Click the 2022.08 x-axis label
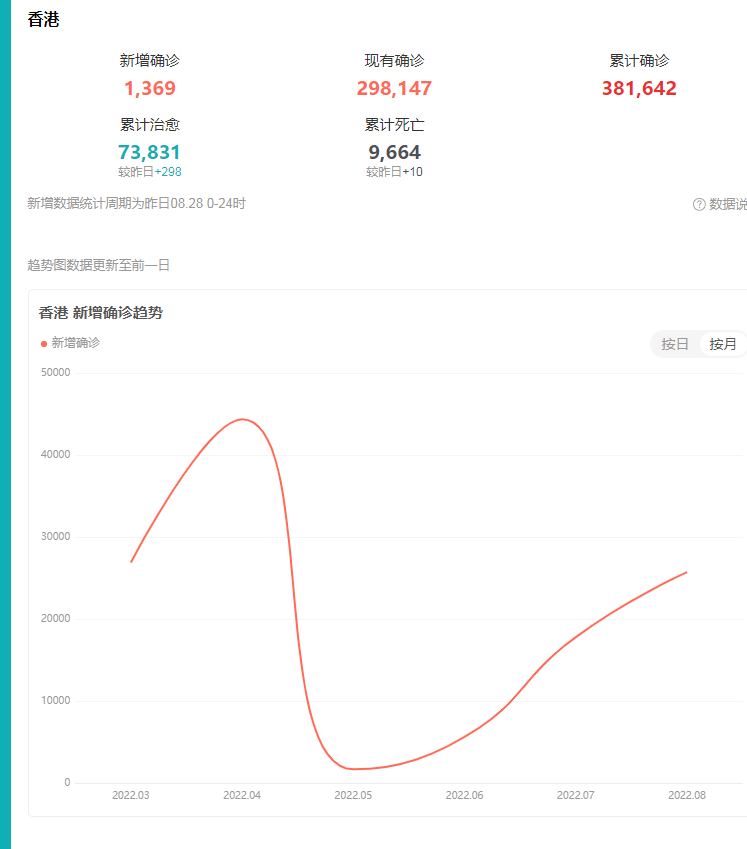This screenshot has width=747, height=849. 687,795
